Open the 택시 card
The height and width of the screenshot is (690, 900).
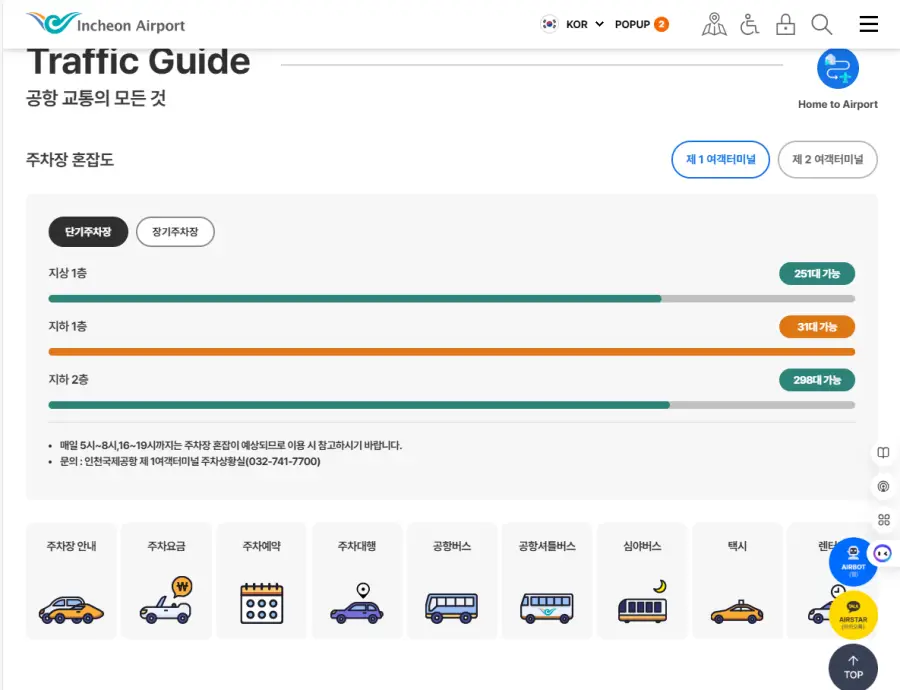pos(738,580)
